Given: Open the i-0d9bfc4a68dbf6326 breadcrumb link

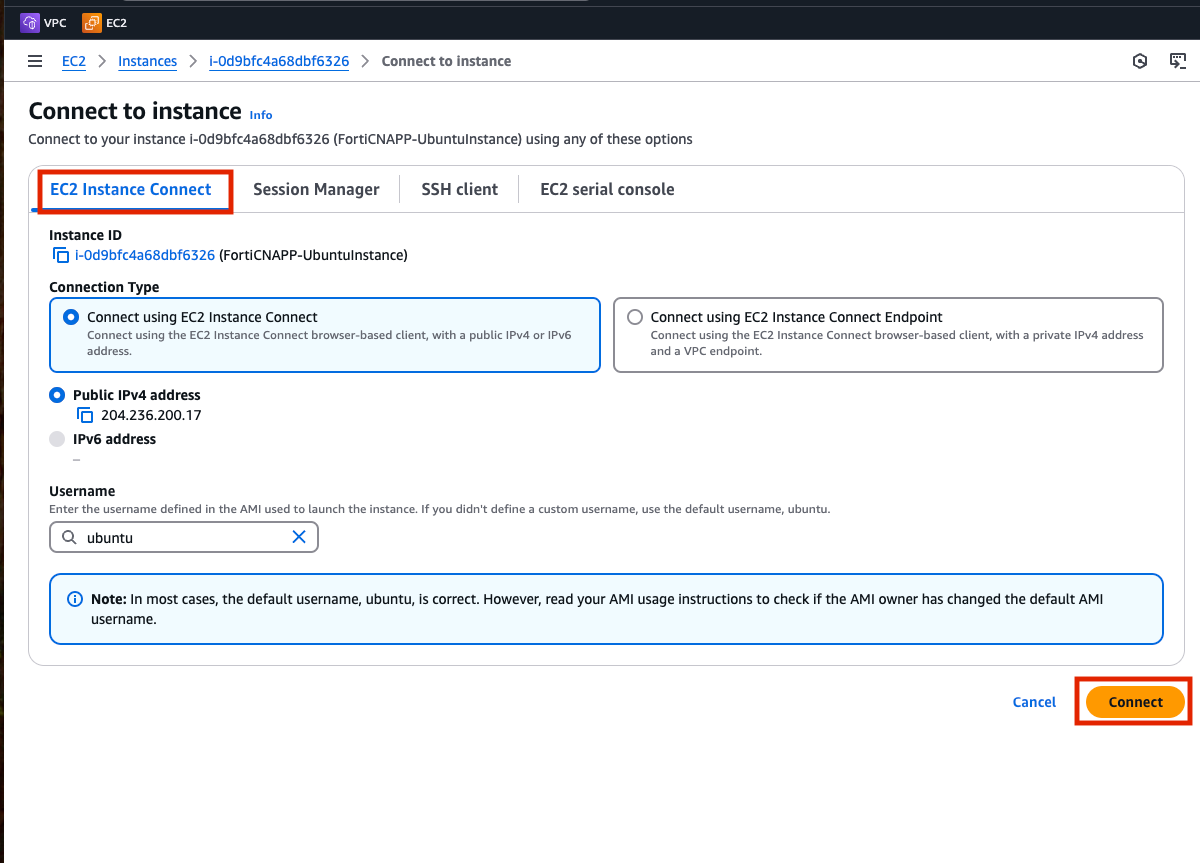Looking at the screenshot, I should point(279,61).
